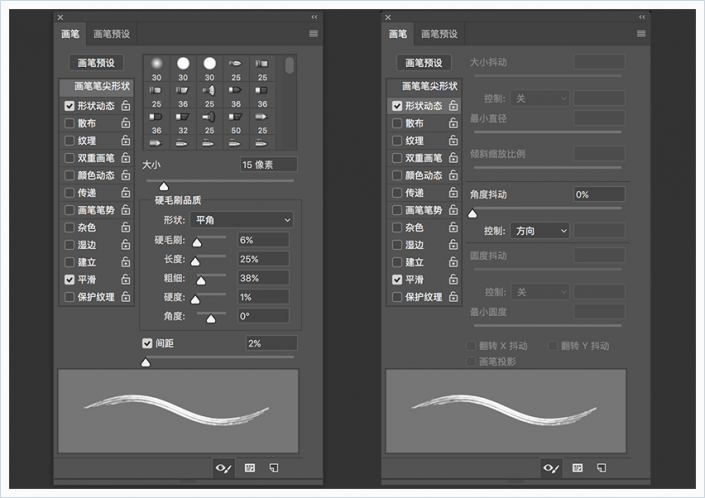
Task: Toggle live tip brush preview in right panel
Action: 551,468
